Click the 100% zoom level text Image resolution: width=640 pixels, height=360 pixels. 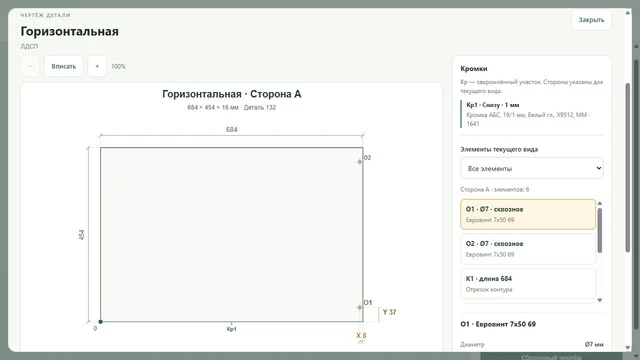click(118, 66)
